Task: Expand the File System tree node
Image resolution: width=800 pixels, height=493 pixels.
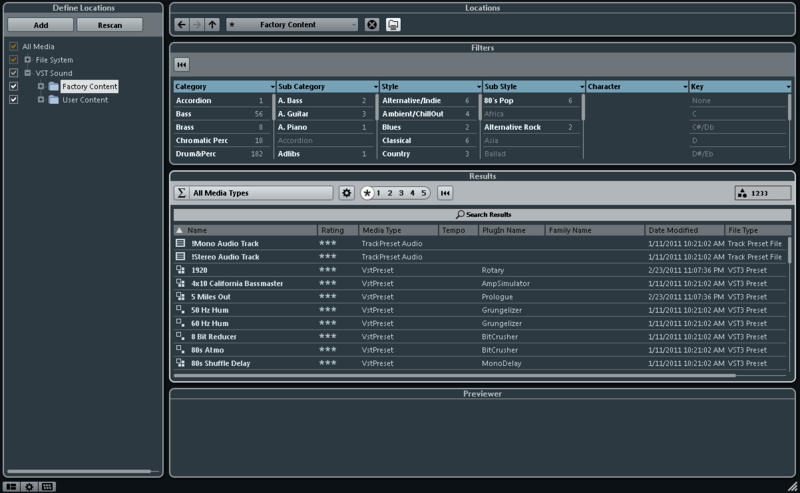Action: pos(28,60)
